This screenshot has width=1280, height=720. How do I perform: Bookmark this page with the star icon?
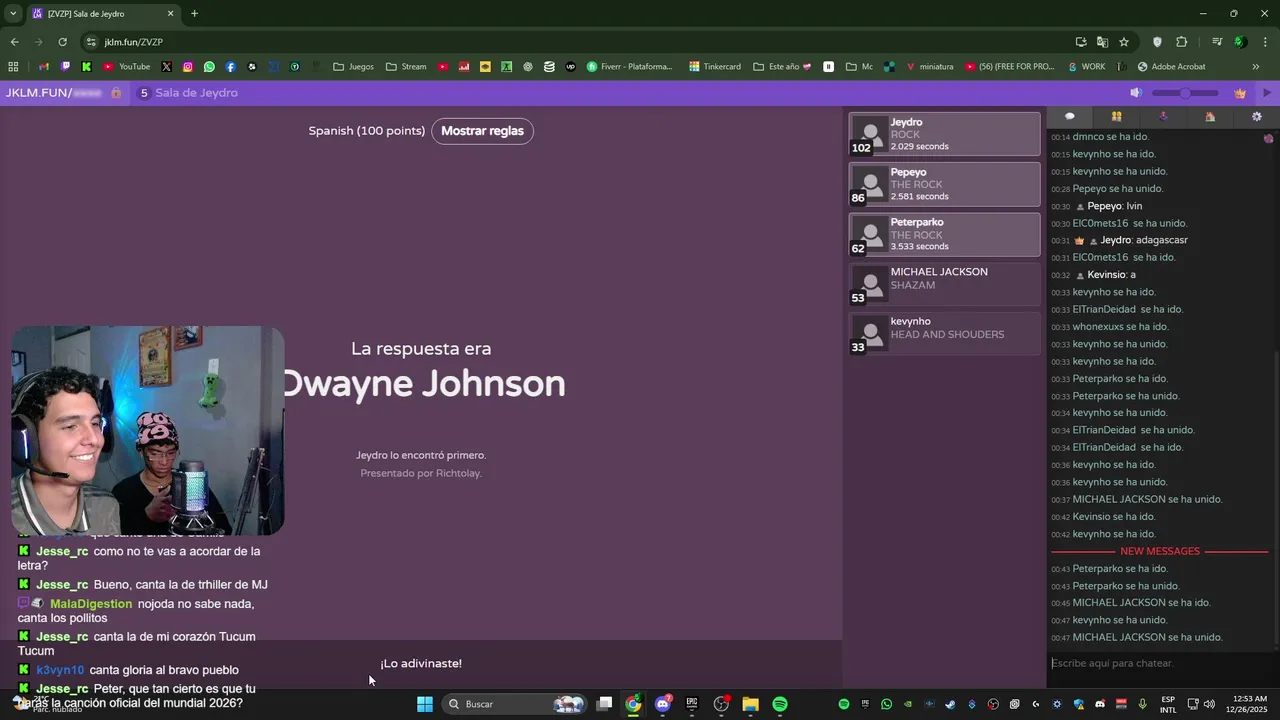click(1124, 42)
